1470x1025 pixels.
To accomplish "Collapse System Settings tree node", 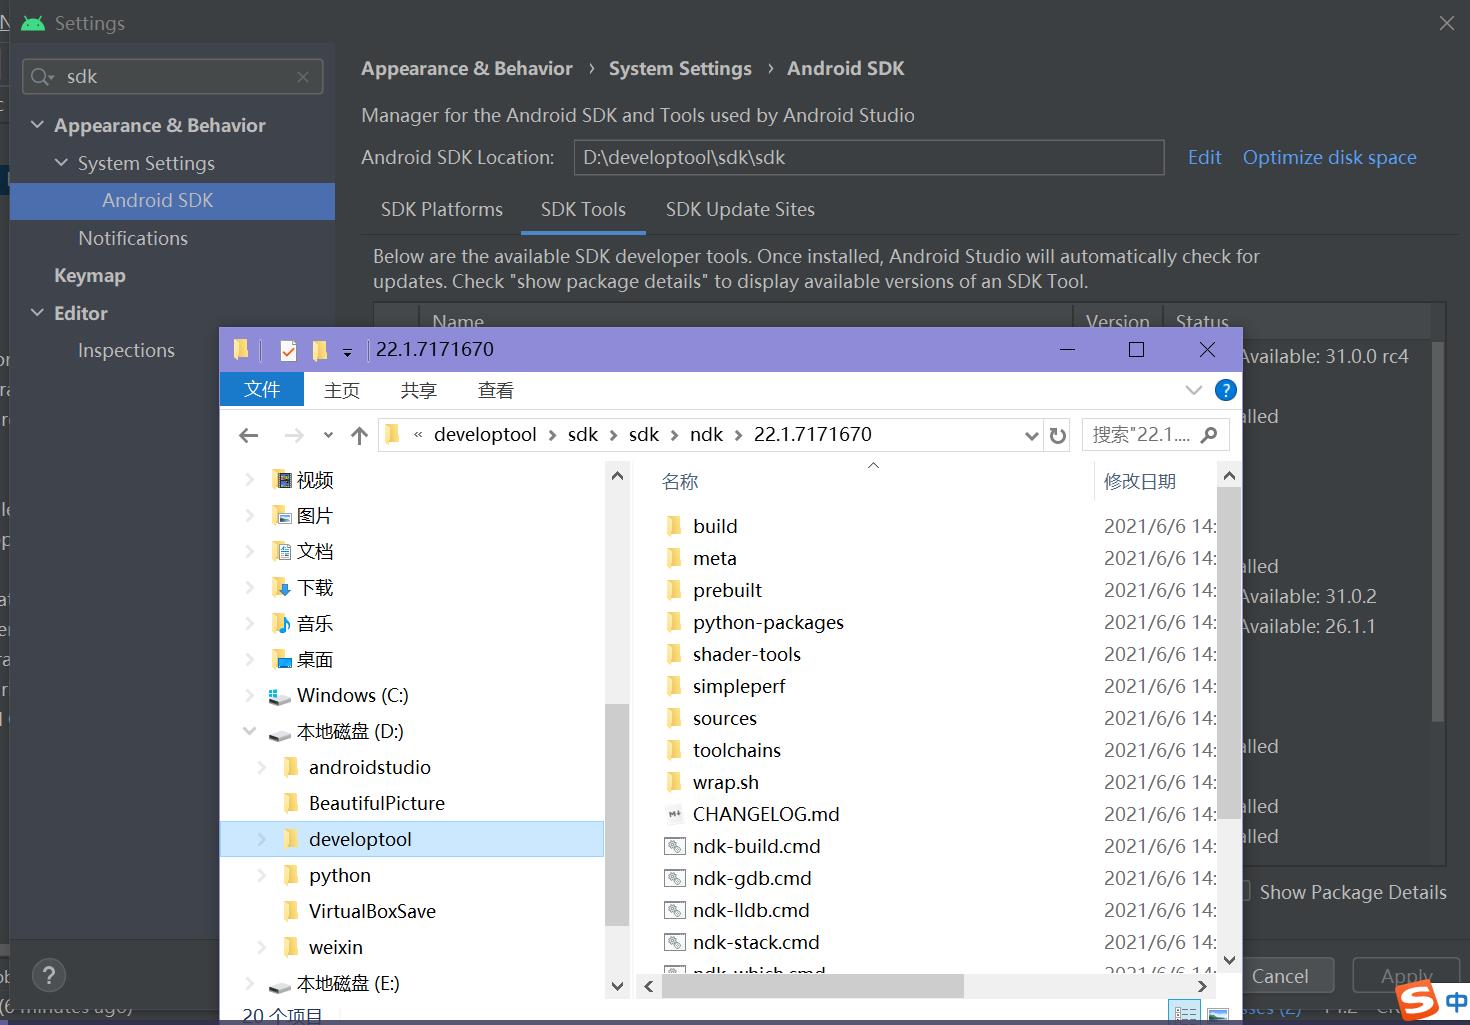I will [61, 162].
